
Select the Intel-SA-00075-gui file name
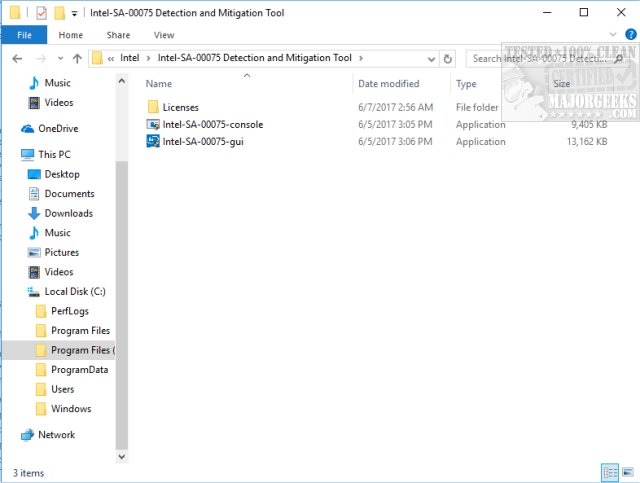(x=203, y=142)
